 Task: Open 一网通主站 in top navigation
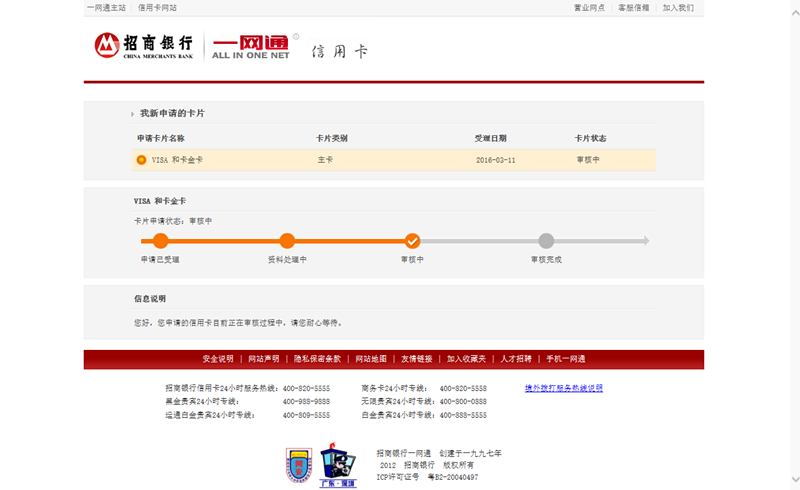(x=106, y=8)
